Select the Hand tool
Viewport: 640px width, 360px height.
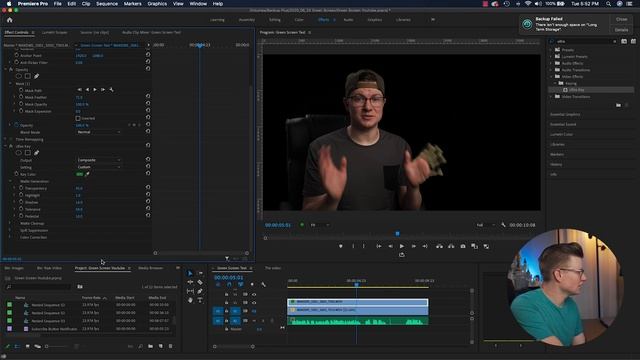pyautogui.click(x=190, y=300)
